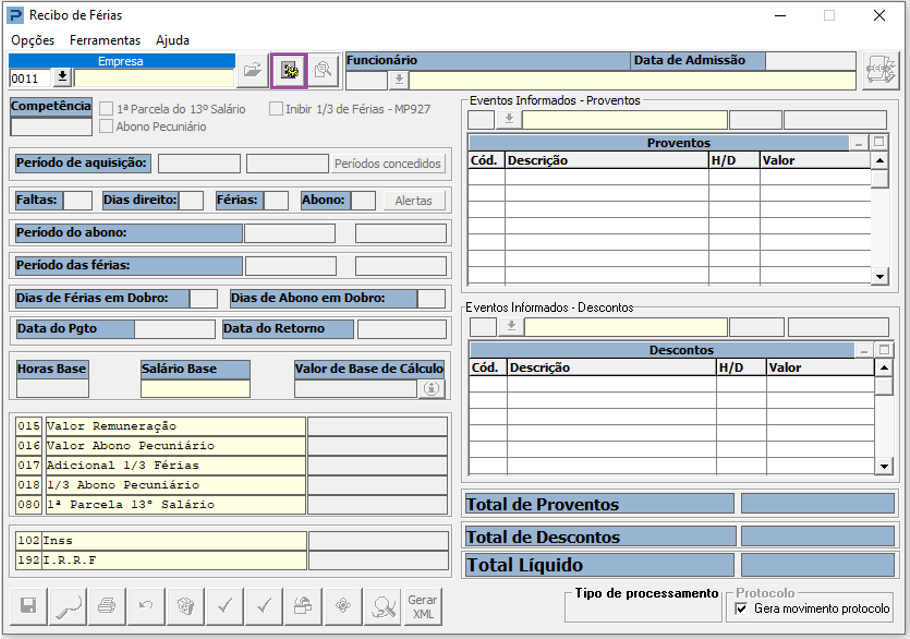This screenshot has height=639, width=910.
Task: Click Proventos grid scroll down arrow
Action: (x=880, y=276)
